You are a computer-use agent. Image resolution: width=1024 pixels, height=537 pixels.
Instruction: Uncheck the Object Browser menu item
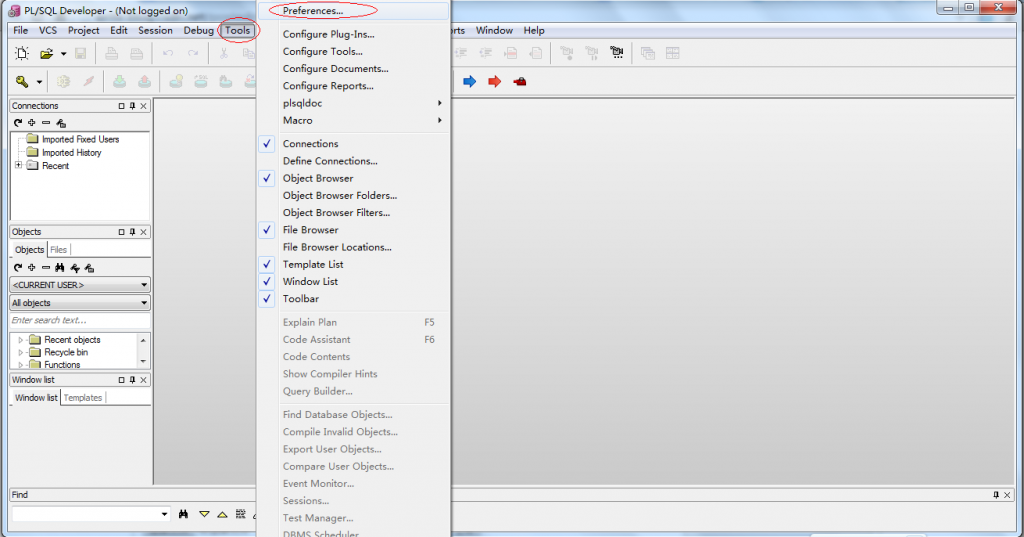click(x=317, y=178)
